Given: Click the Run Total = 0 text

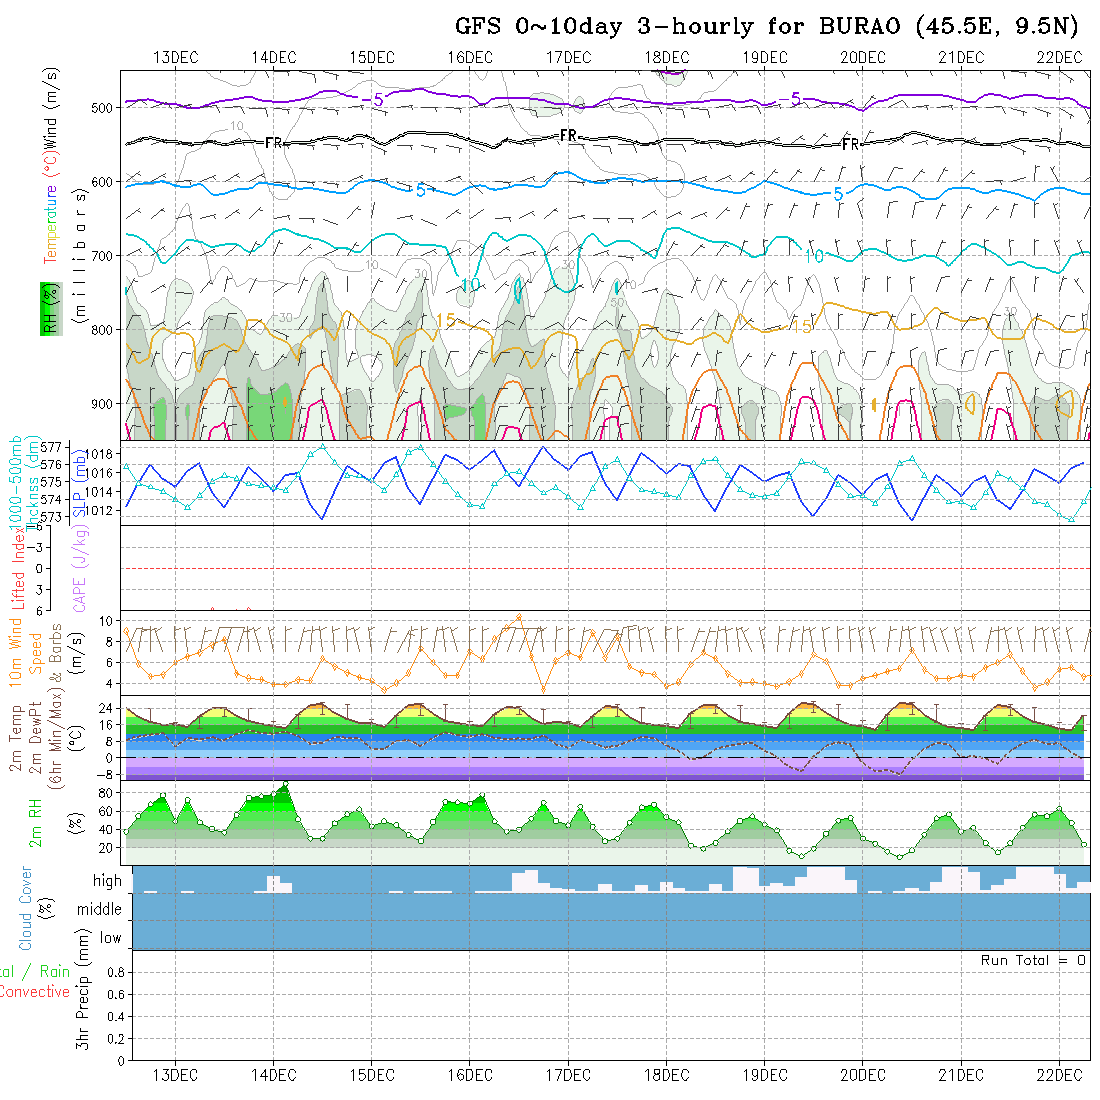Looking at the screenshot, I should [x=1033, y=960].
